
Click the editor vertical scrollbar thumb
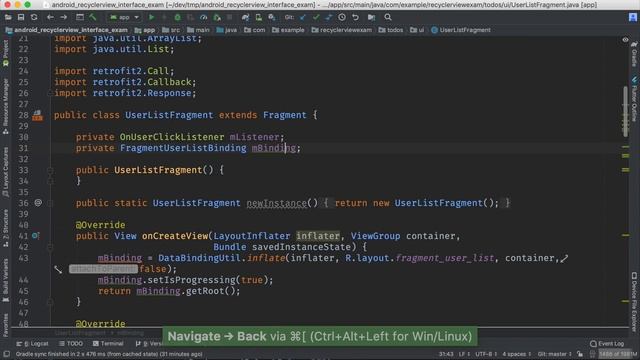625,112
